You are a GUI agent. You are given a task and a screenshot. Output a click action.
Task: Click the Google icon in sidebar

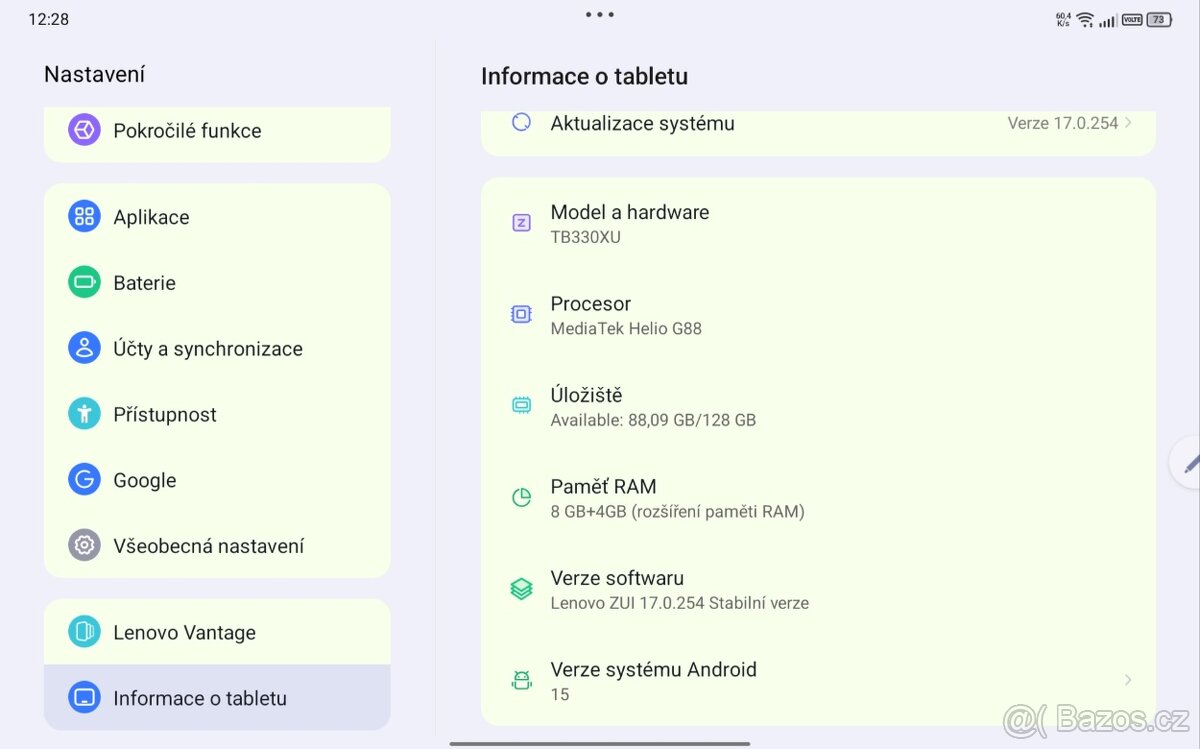coord(84,480)
